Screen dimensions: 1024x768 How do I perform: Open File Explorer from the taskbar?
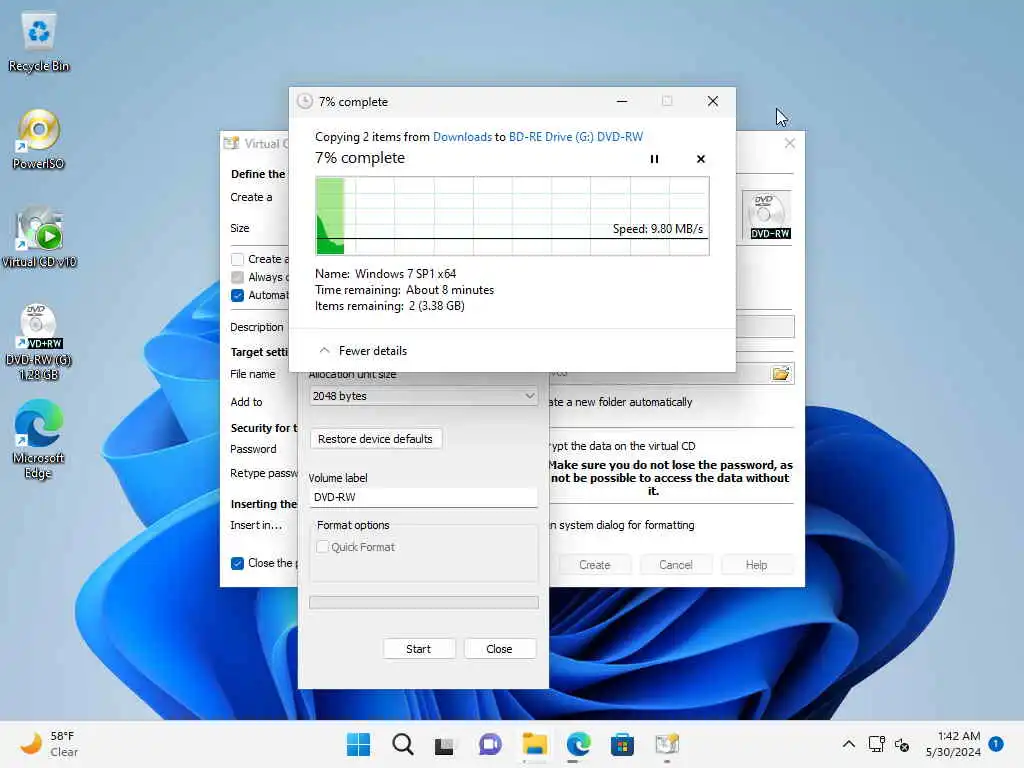pos(534,744)
